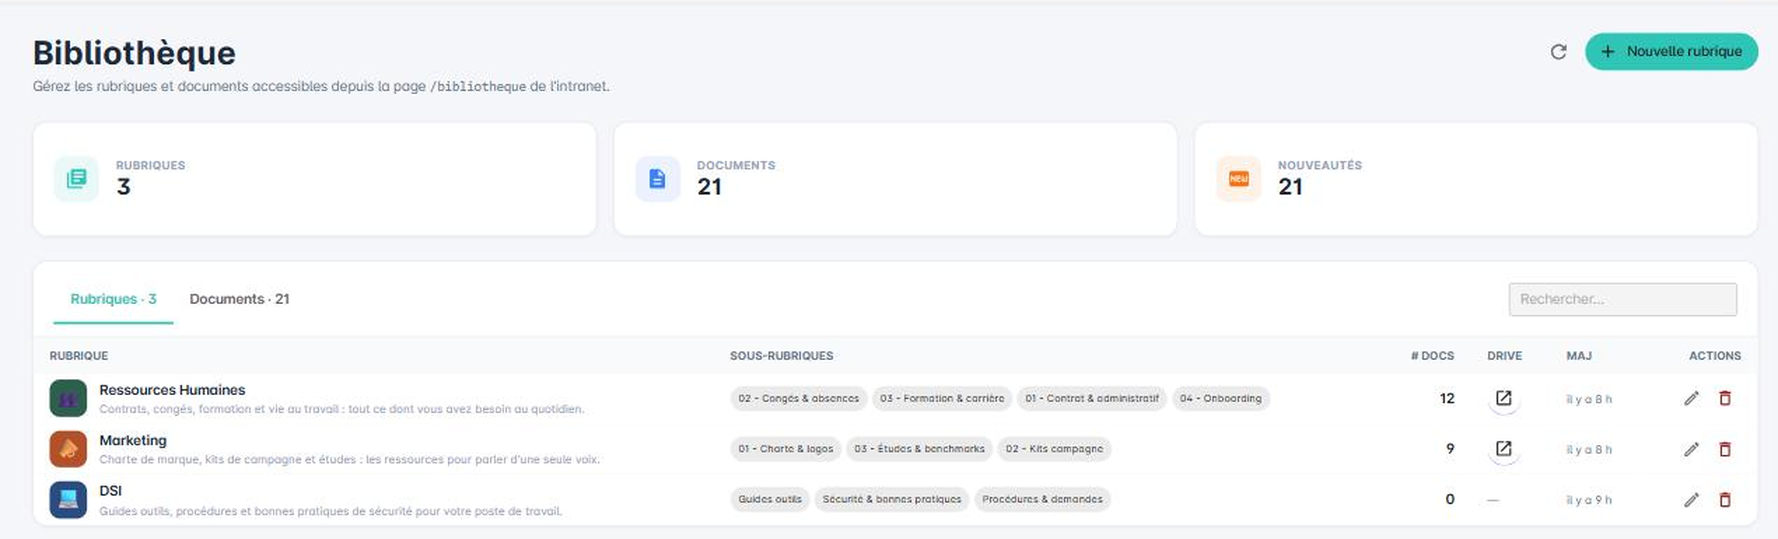Click the RUBRIQUE column header
1778x539 pixels.
pyautogui.click(x=79, y=356)
